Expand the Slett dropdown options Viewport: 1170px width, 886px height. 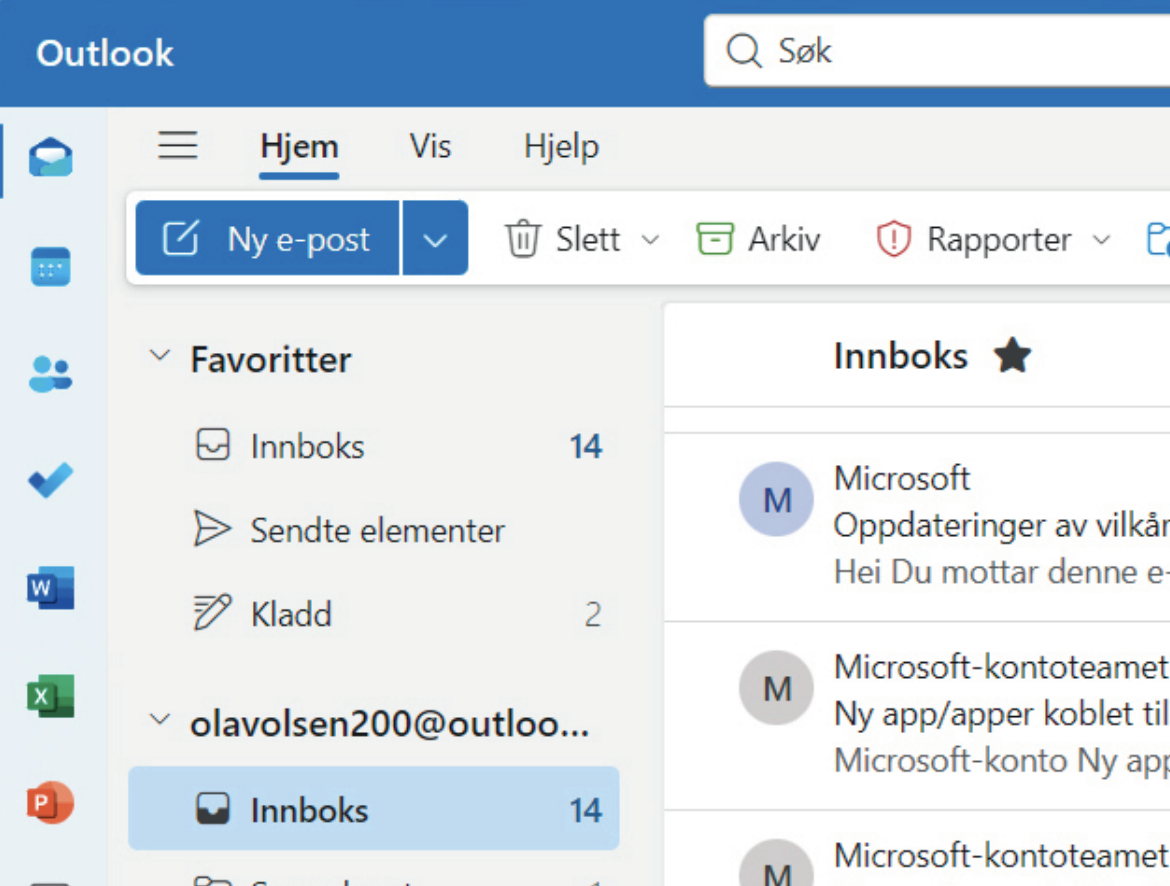point(650,240)
